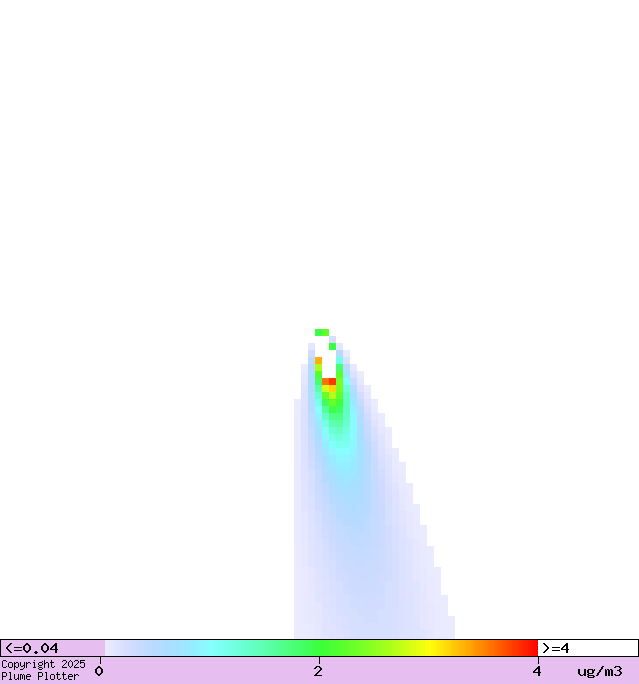The image size is (639, 684).
Task: Click the "Copyright 2025" text
Action: click(43, 664)
